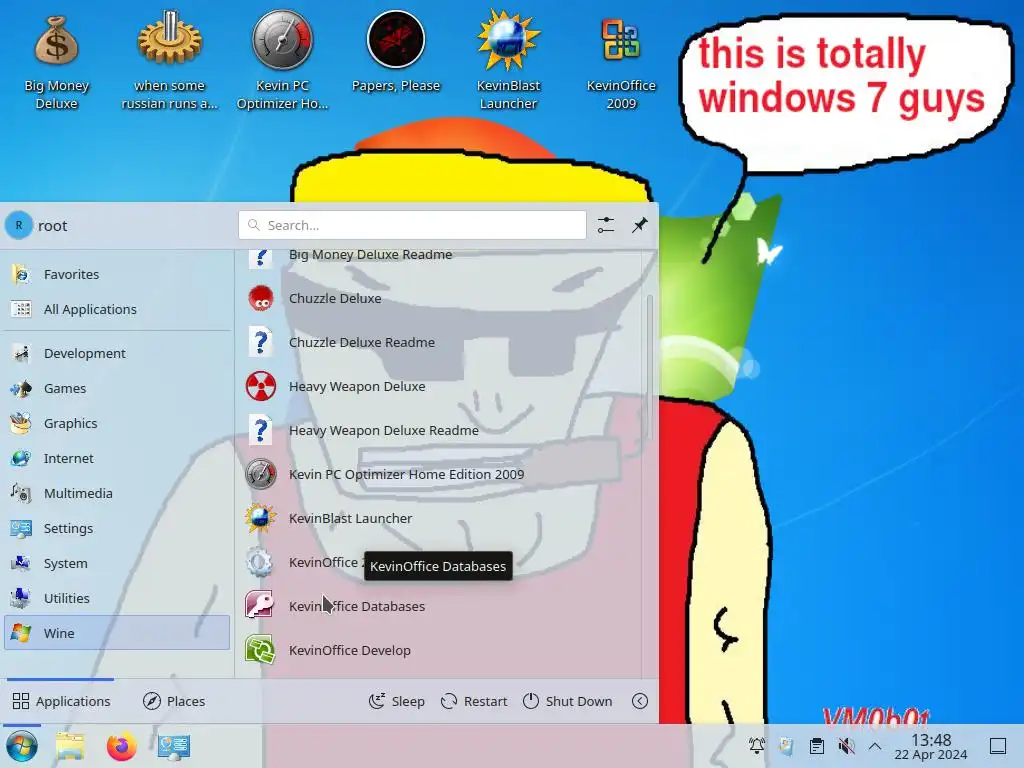This screenshot has width=1024, height=768.
Task: Open clipboard tray icon
Action: pos(816,746)
